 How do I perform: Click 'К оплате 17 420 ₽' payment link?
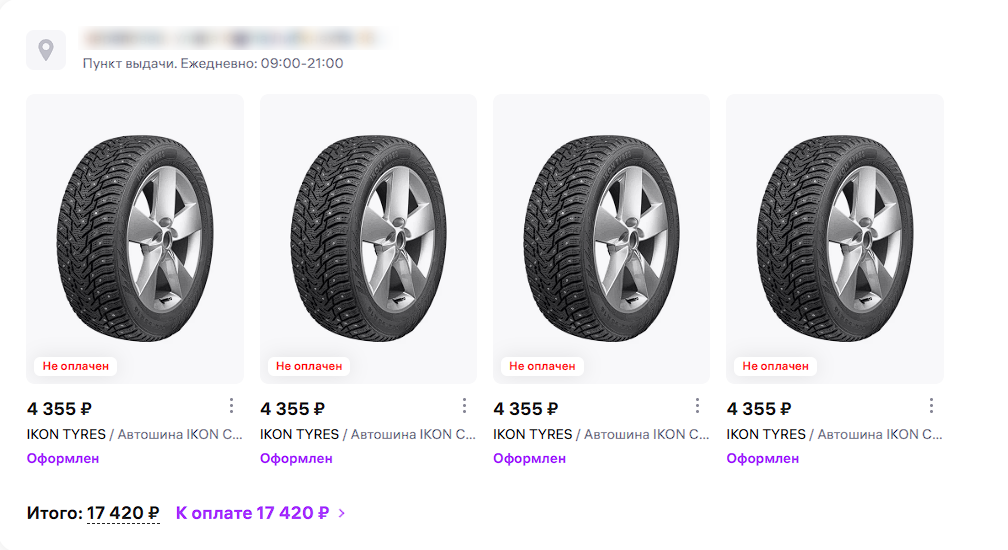[x=252, y=513]
